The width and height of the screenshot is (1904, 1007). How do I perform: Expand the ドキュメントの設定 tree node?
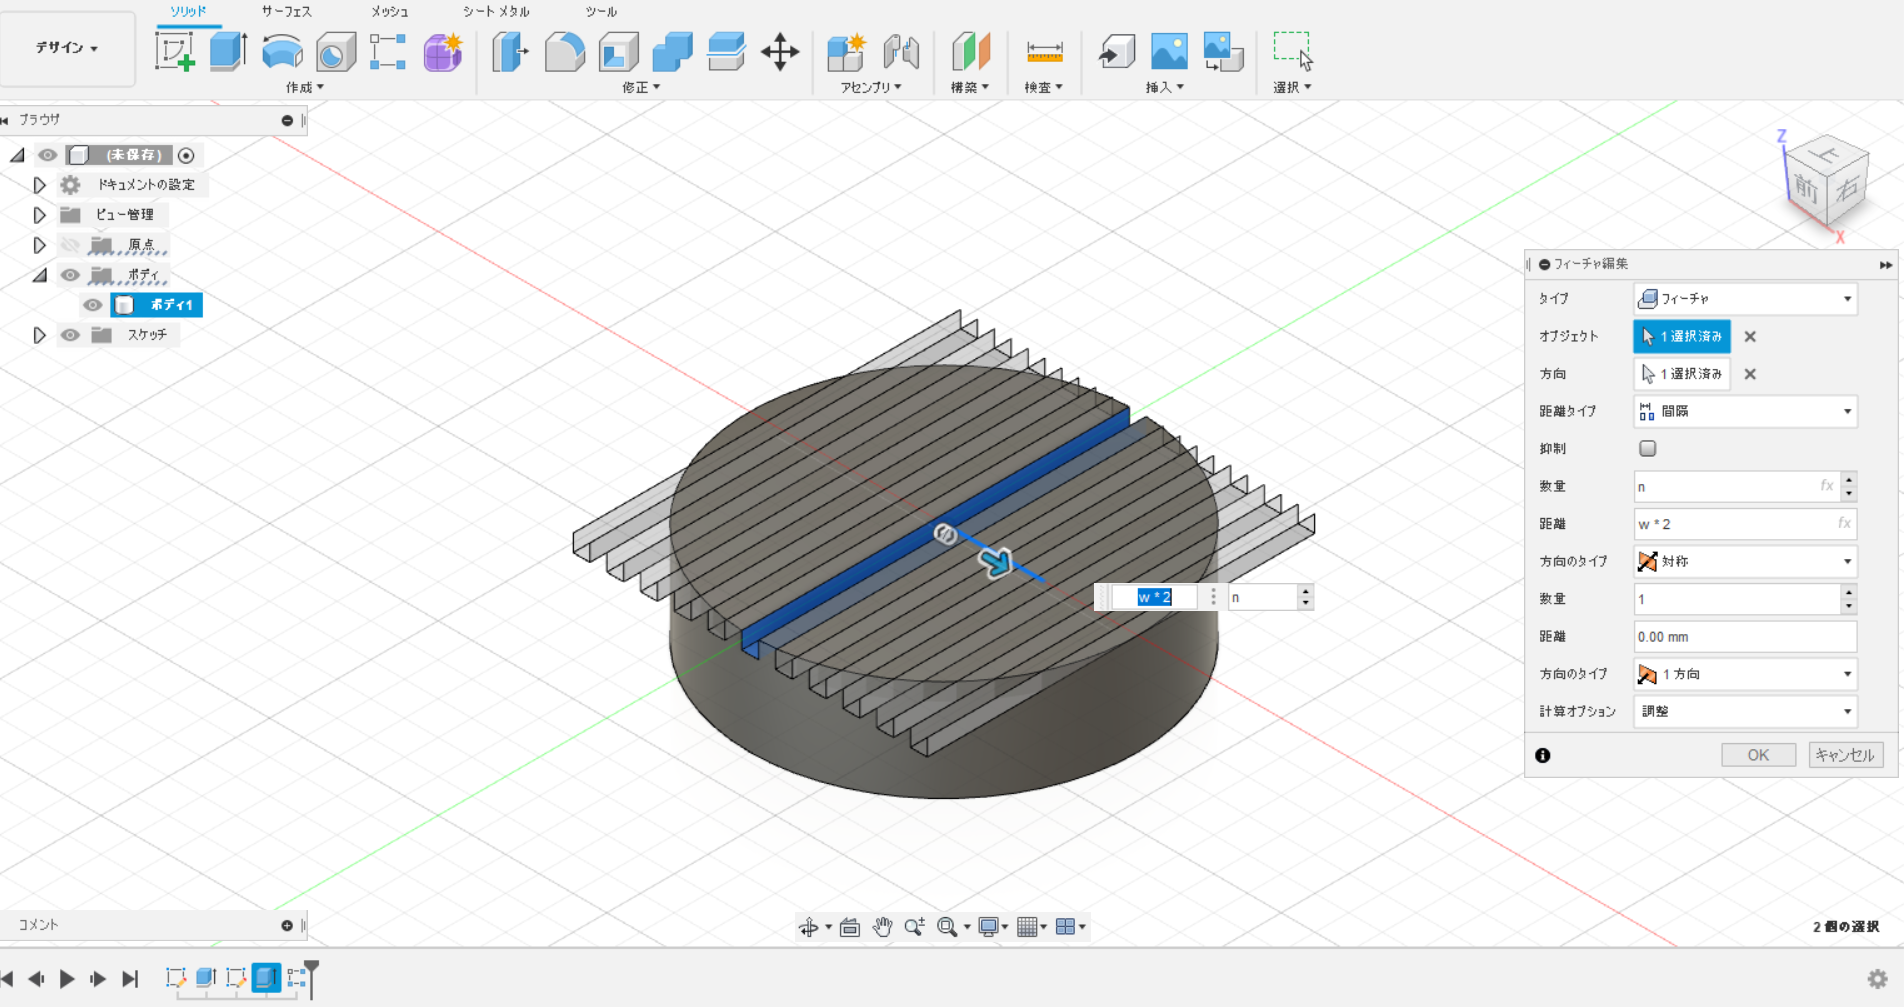39,185
